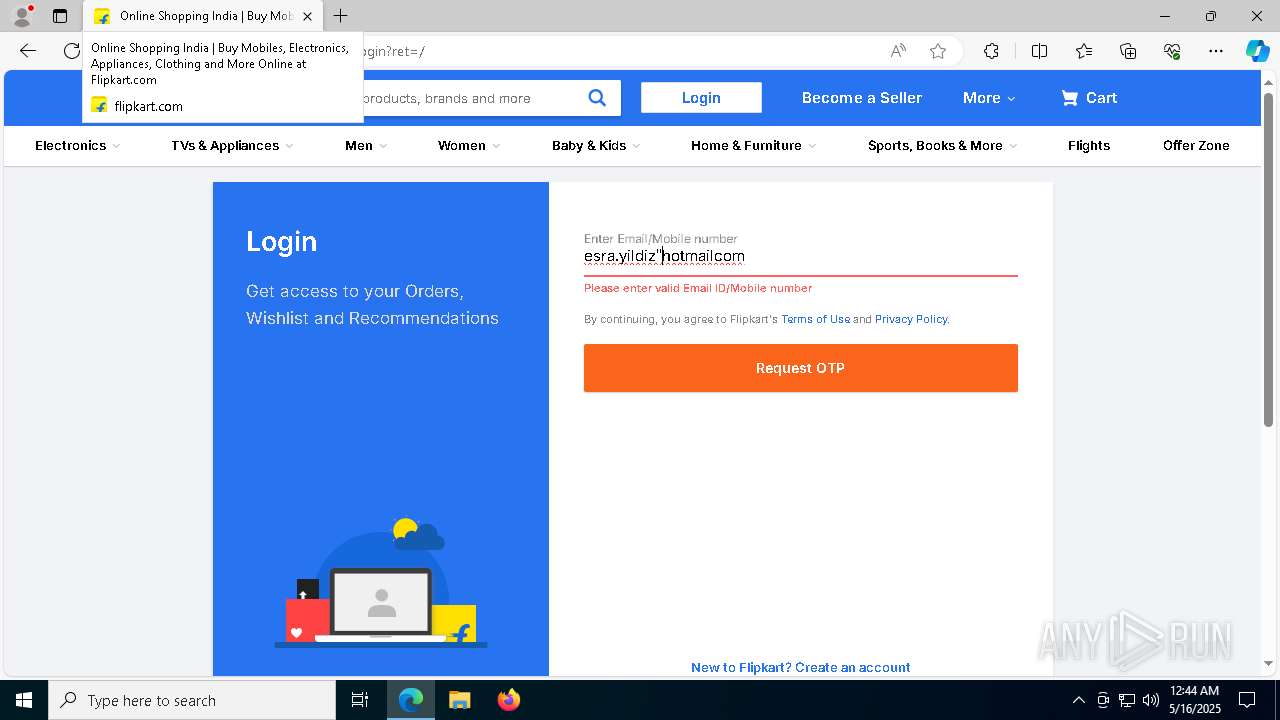Click the search magnifier icon in Flipkart header

point(597,98)
